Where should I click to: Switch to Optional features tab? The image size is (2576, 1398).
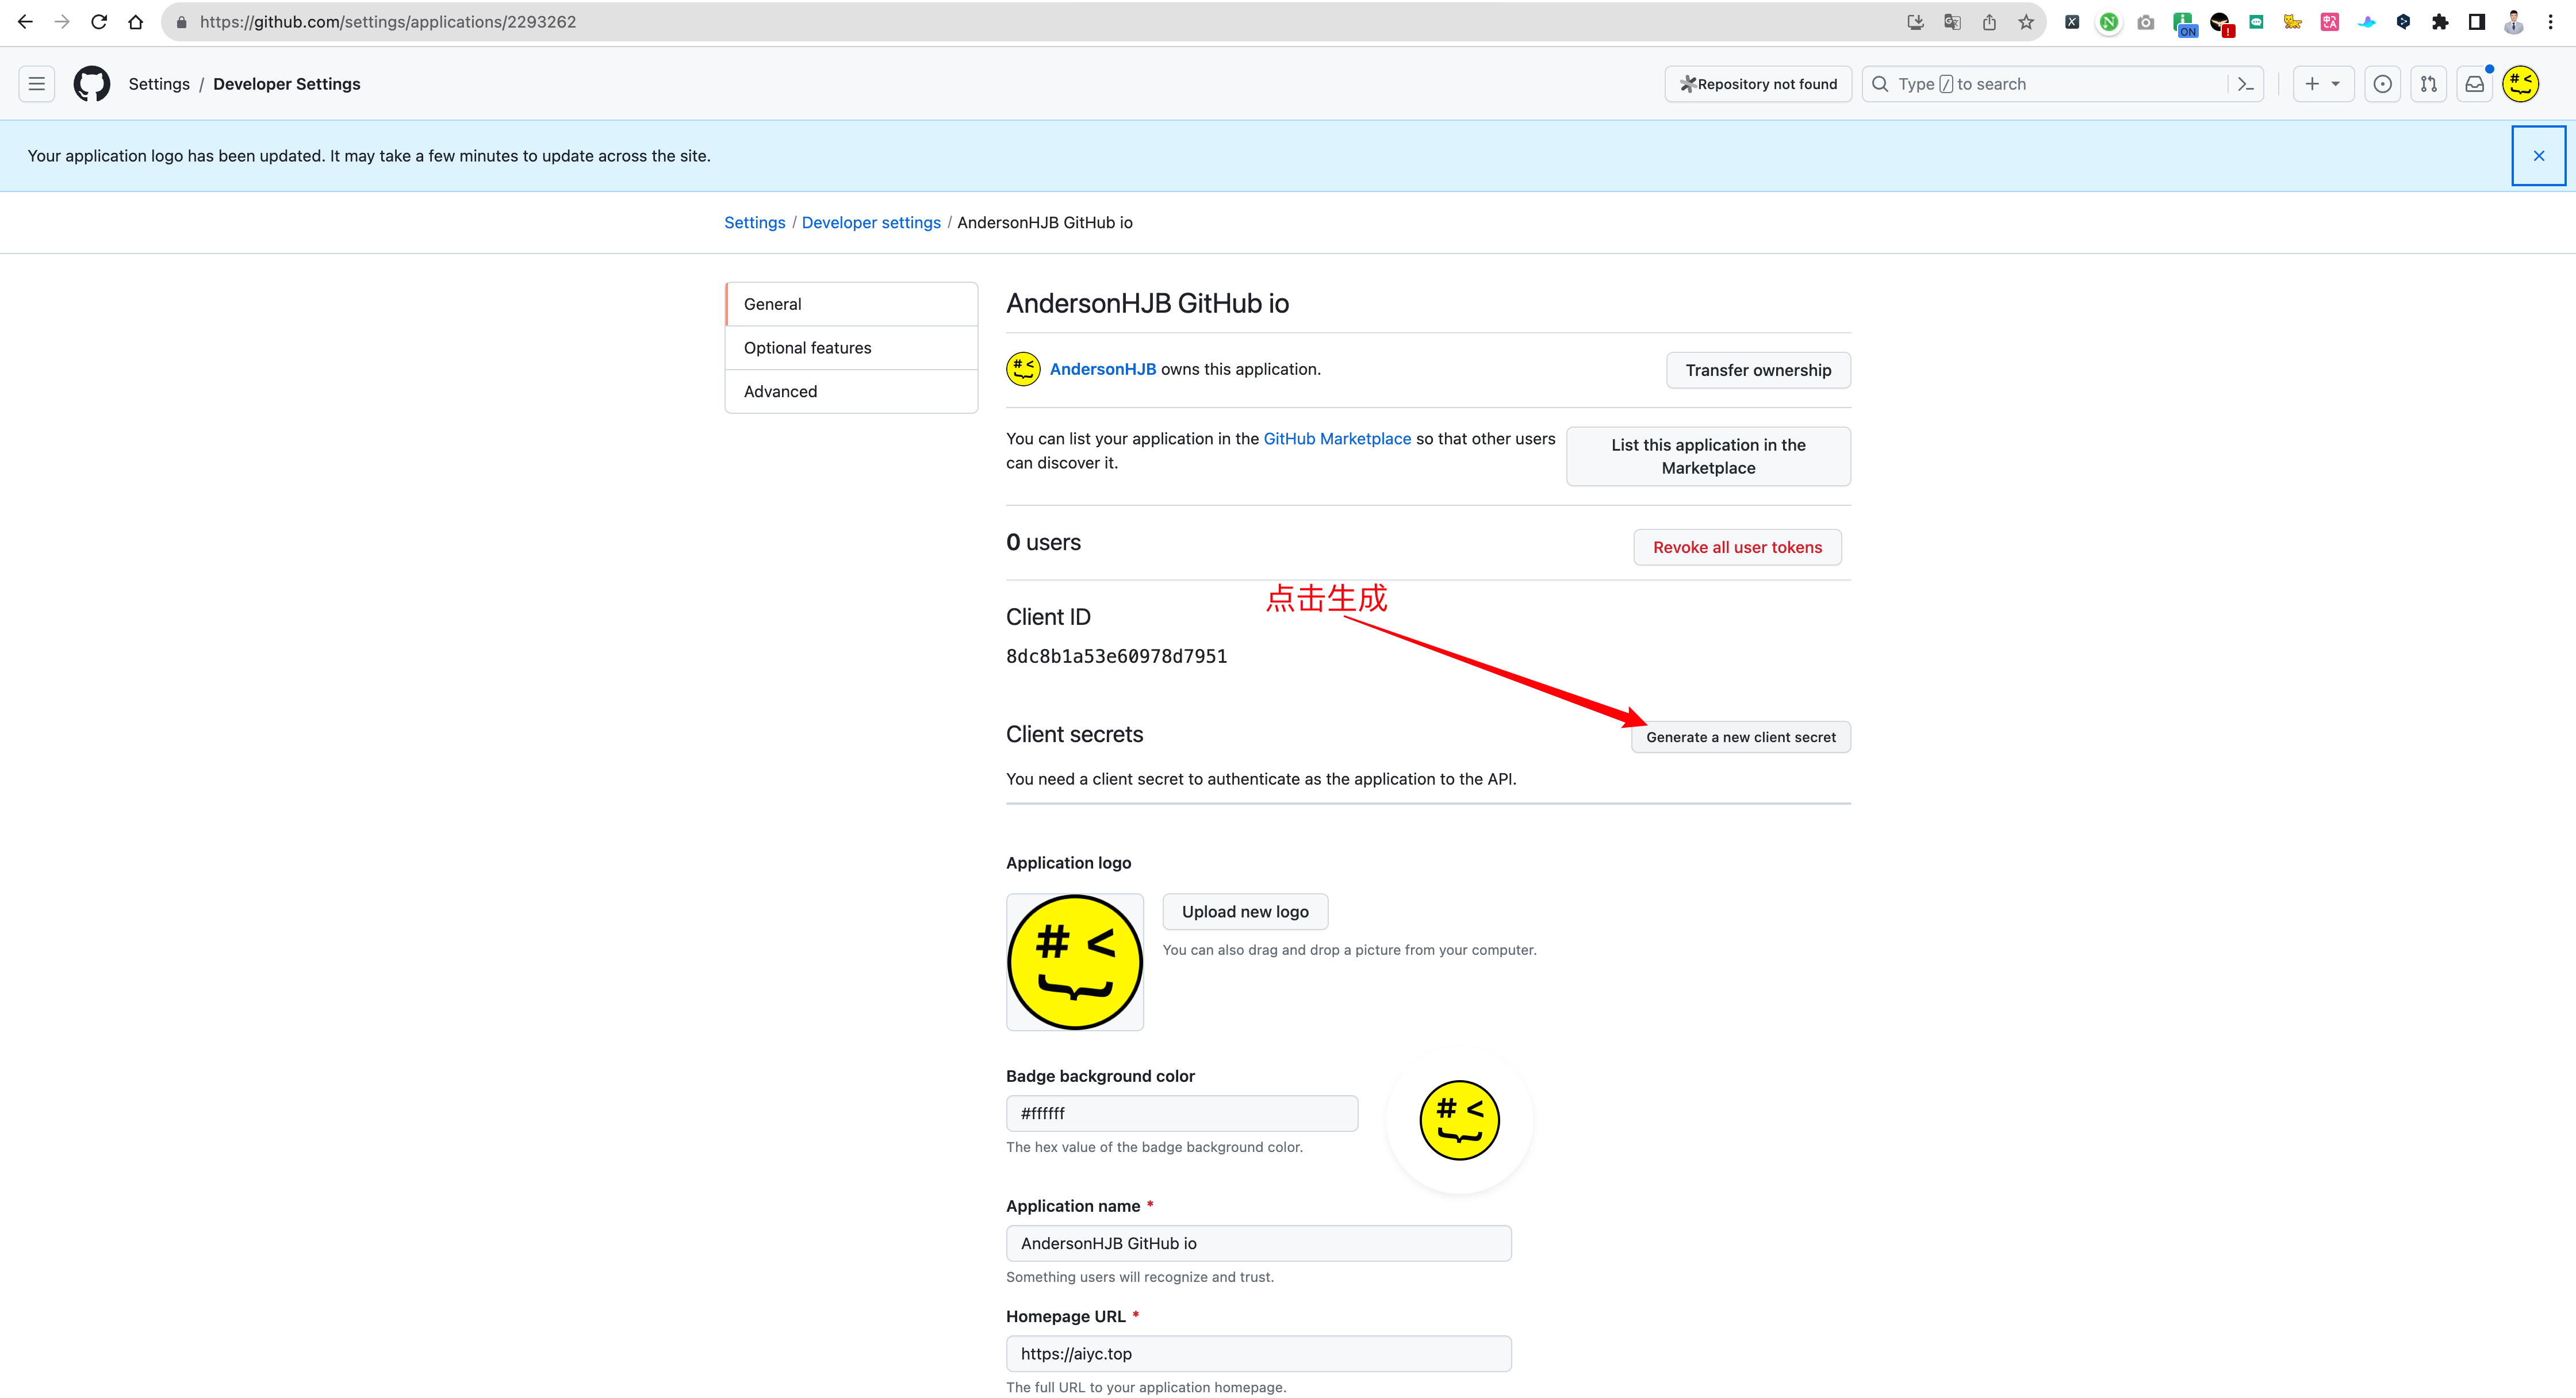click(852, 348)
